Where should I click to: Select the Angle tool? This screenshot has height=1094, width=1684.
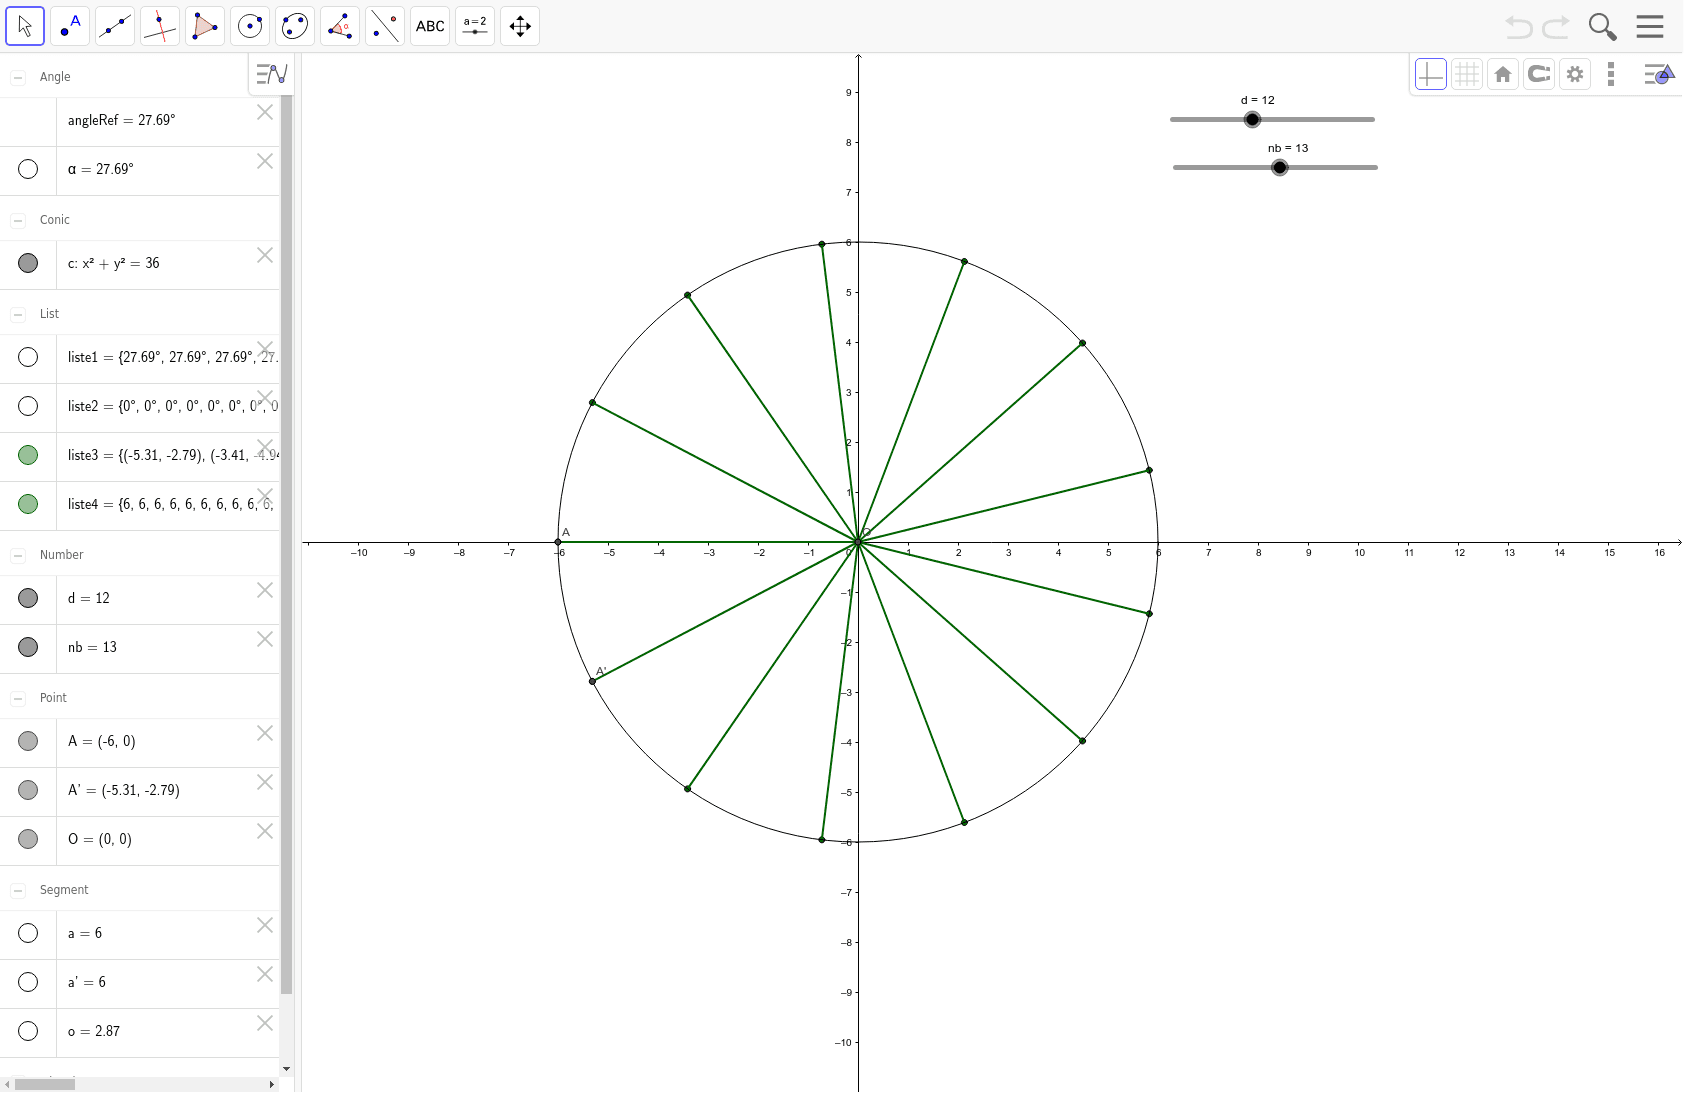(340, 26)
